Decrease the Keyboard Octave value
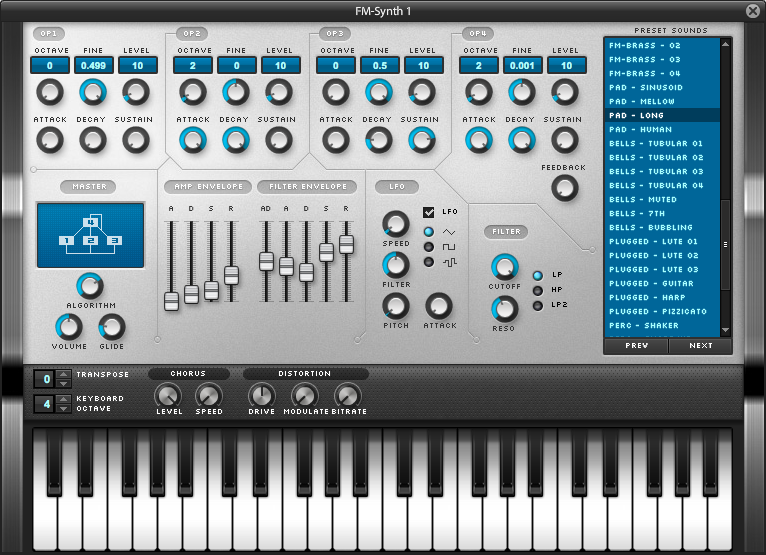Image resolution: width=766 pixels, height=555 pixels. click(64, 409)
